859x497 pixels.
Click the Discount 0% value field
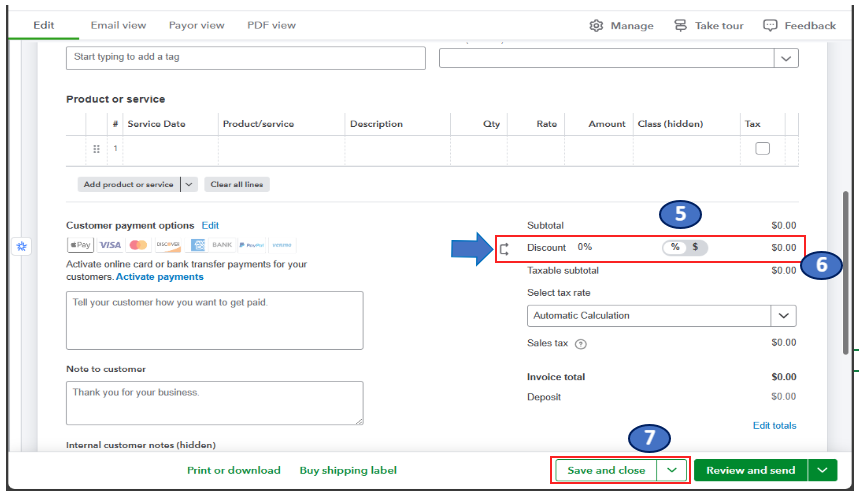585,247
